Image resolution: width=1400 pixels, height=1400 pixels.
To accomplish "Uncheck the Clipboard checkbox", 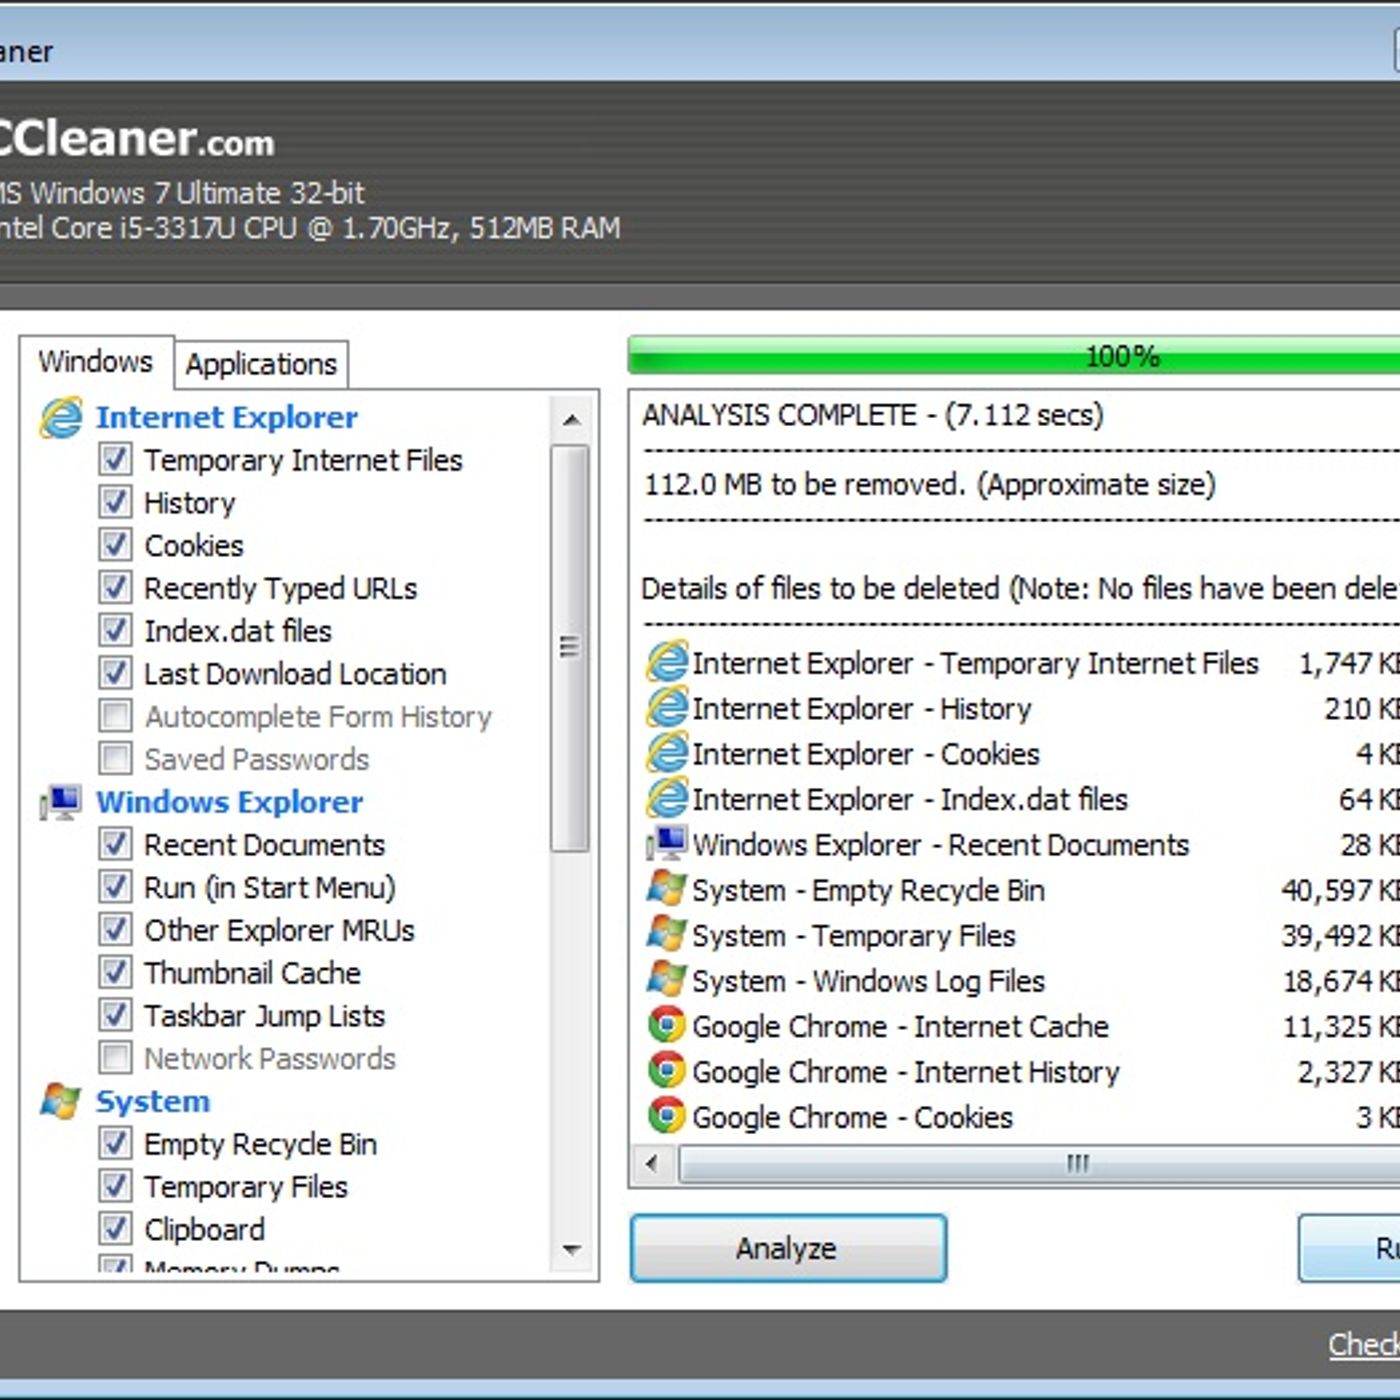I will 115,1229.
